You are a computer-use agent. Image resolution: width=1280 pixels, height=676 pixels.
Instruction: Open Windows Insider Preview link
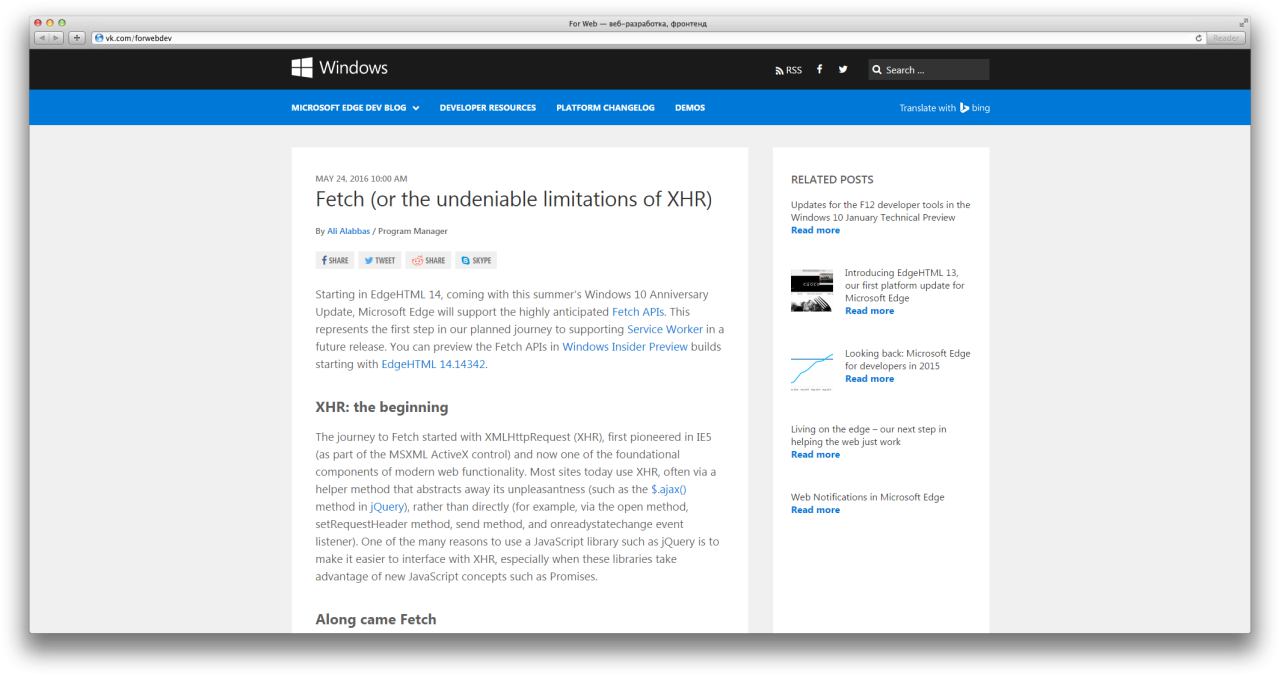(x=625, y=346)
